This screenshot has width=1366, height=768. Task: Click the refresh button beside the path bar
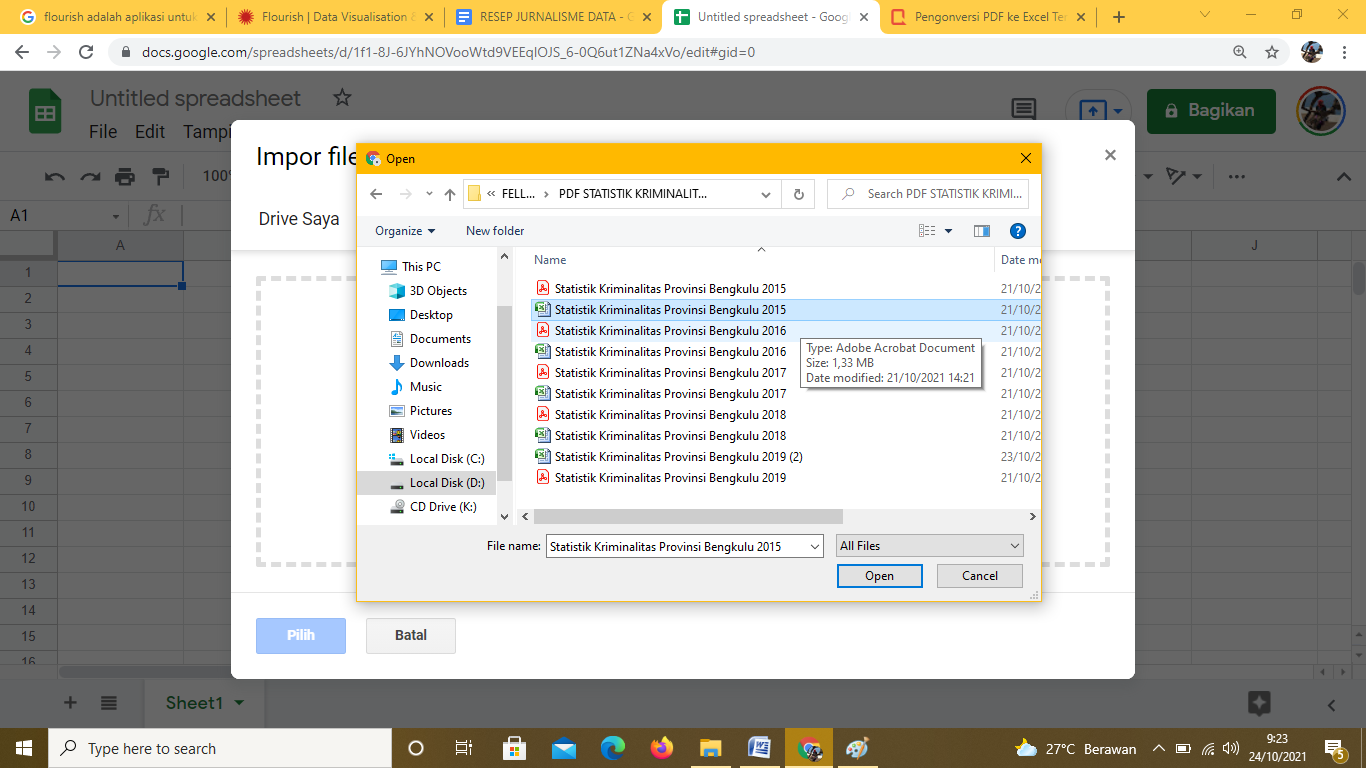[798, 194]
